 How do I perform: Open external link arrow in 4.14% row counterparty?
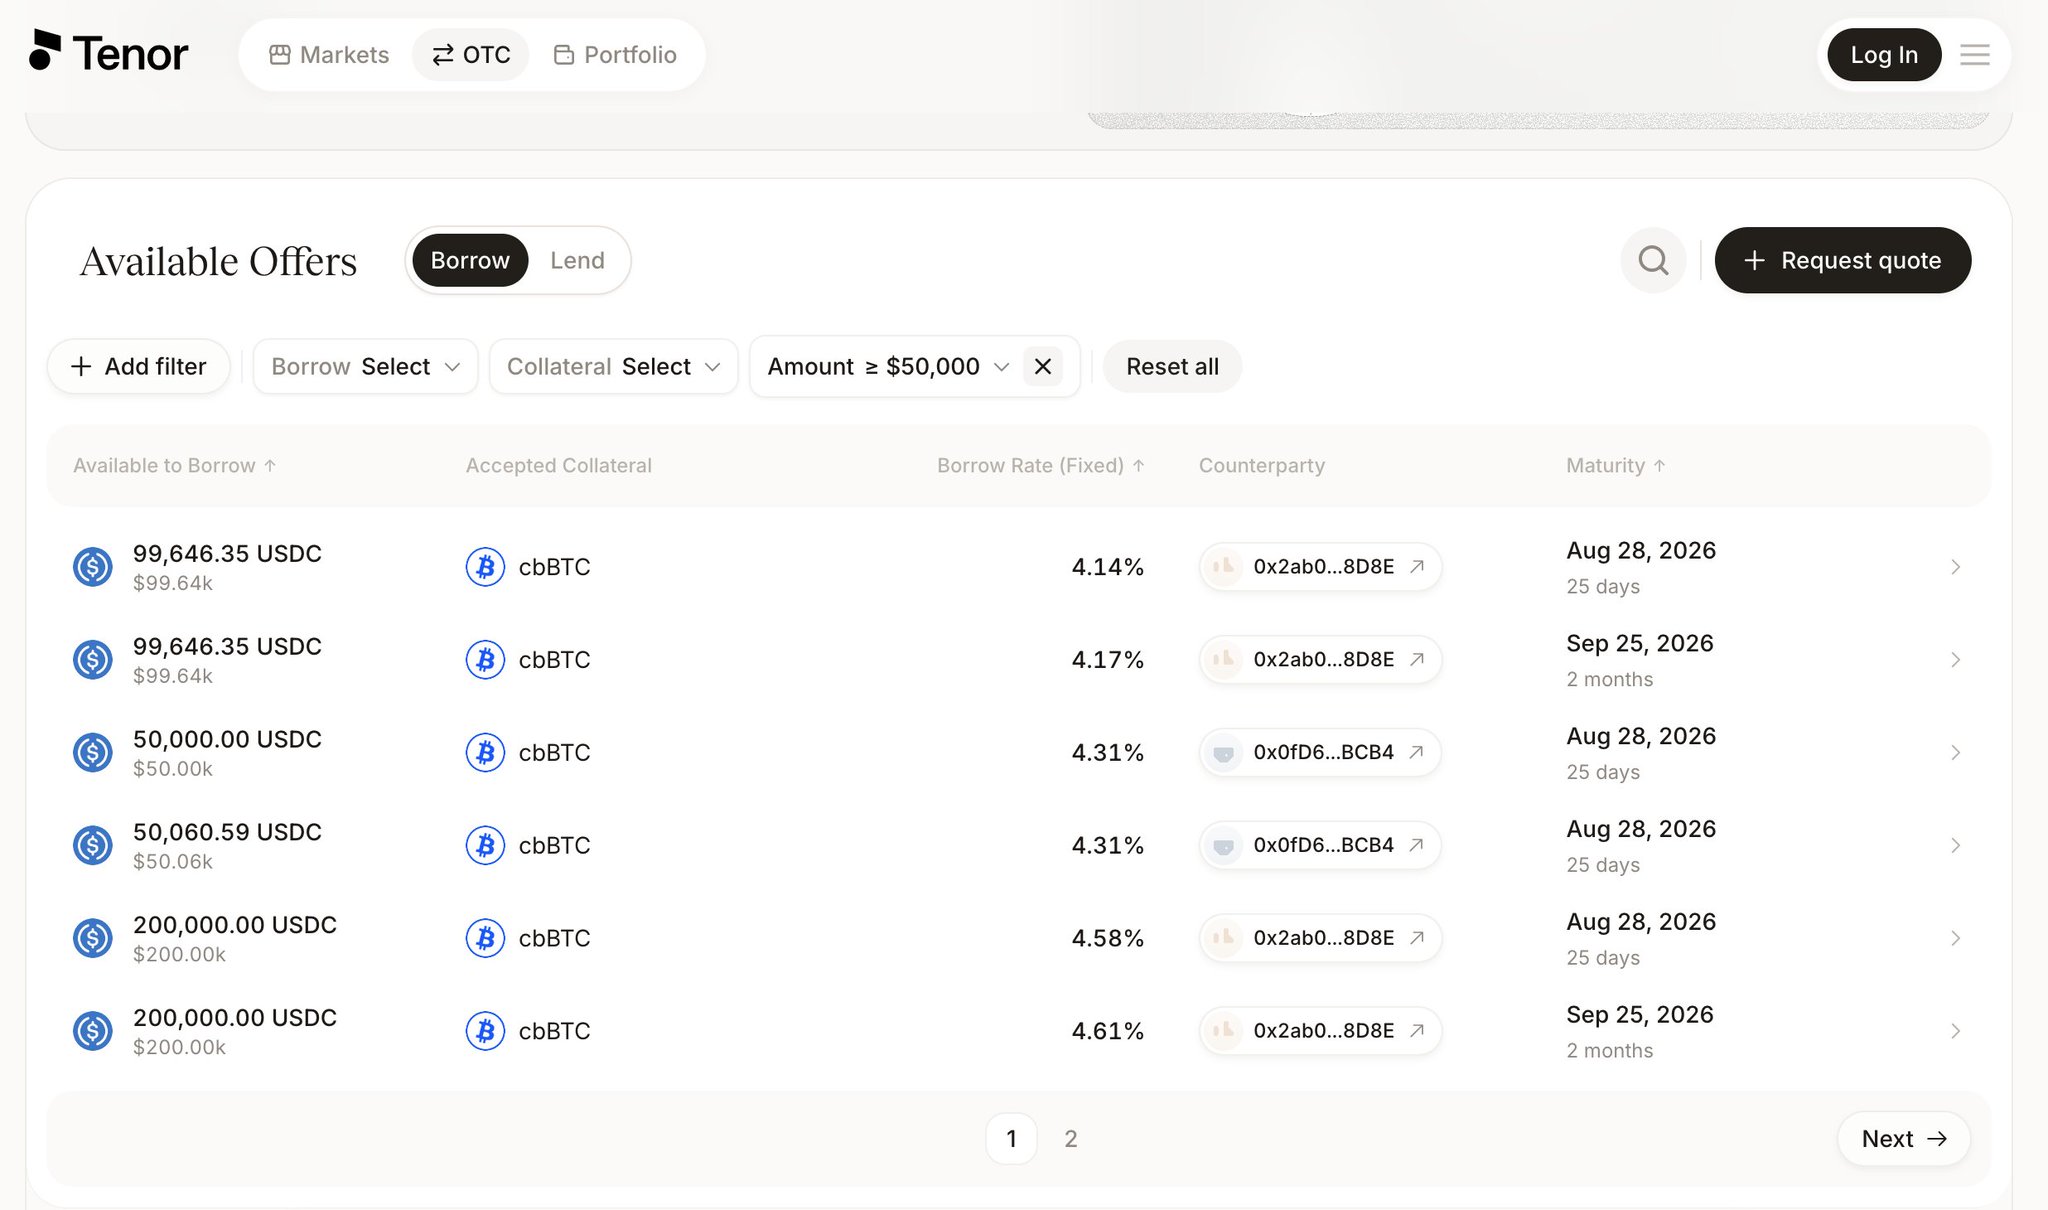pos(1417,567)
